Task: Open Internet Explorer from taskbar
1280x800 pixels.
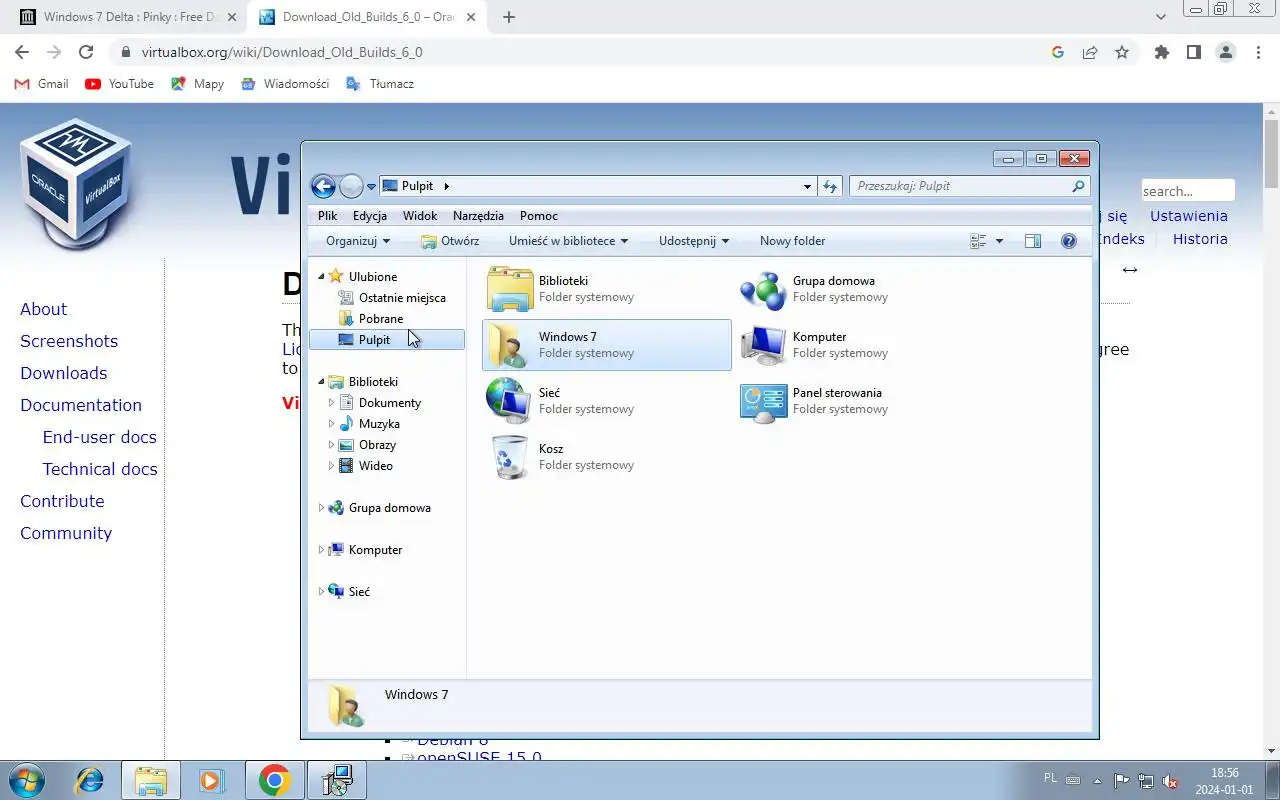Action: (x=90, y=780)
